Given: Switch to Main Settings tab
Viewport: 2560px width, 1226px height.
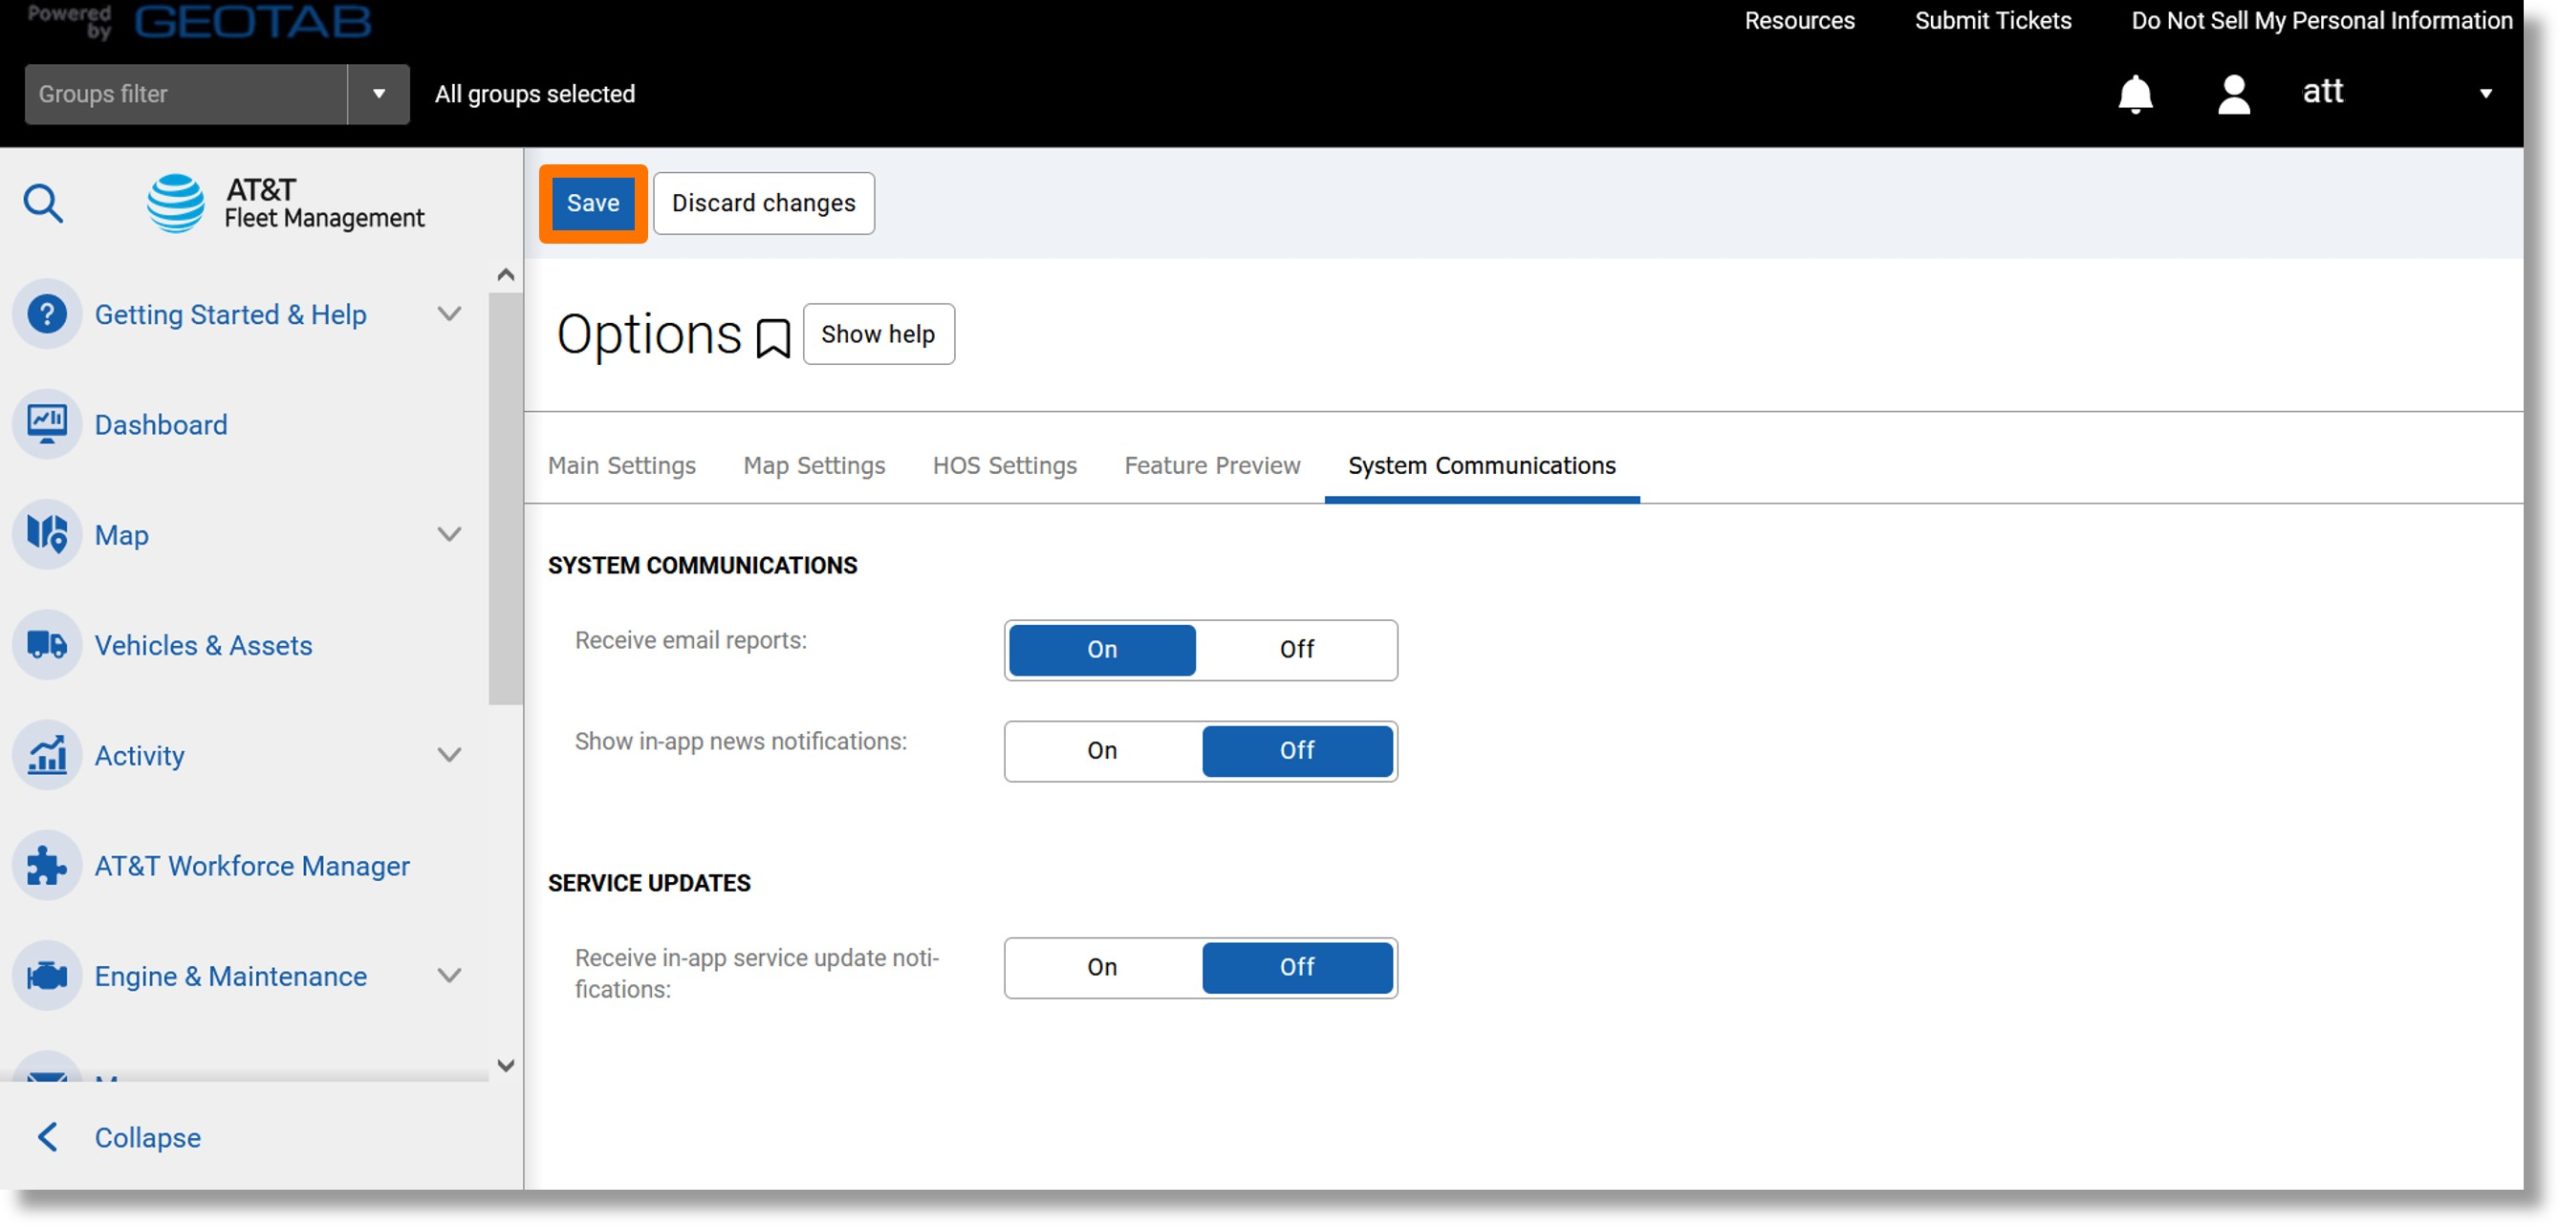Looking at the screenshot, I should click(x=621, y=466).
